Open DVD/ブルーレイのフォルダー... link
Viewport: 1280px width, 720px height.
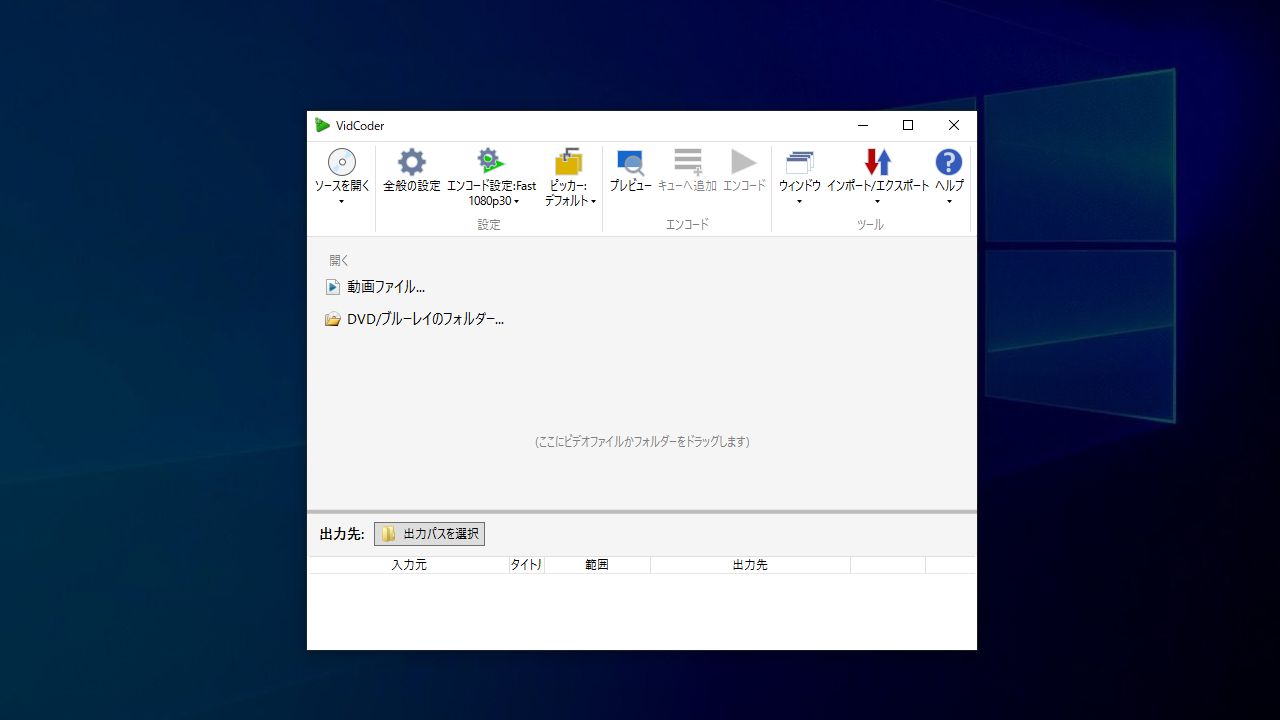(x=425, y=320)
